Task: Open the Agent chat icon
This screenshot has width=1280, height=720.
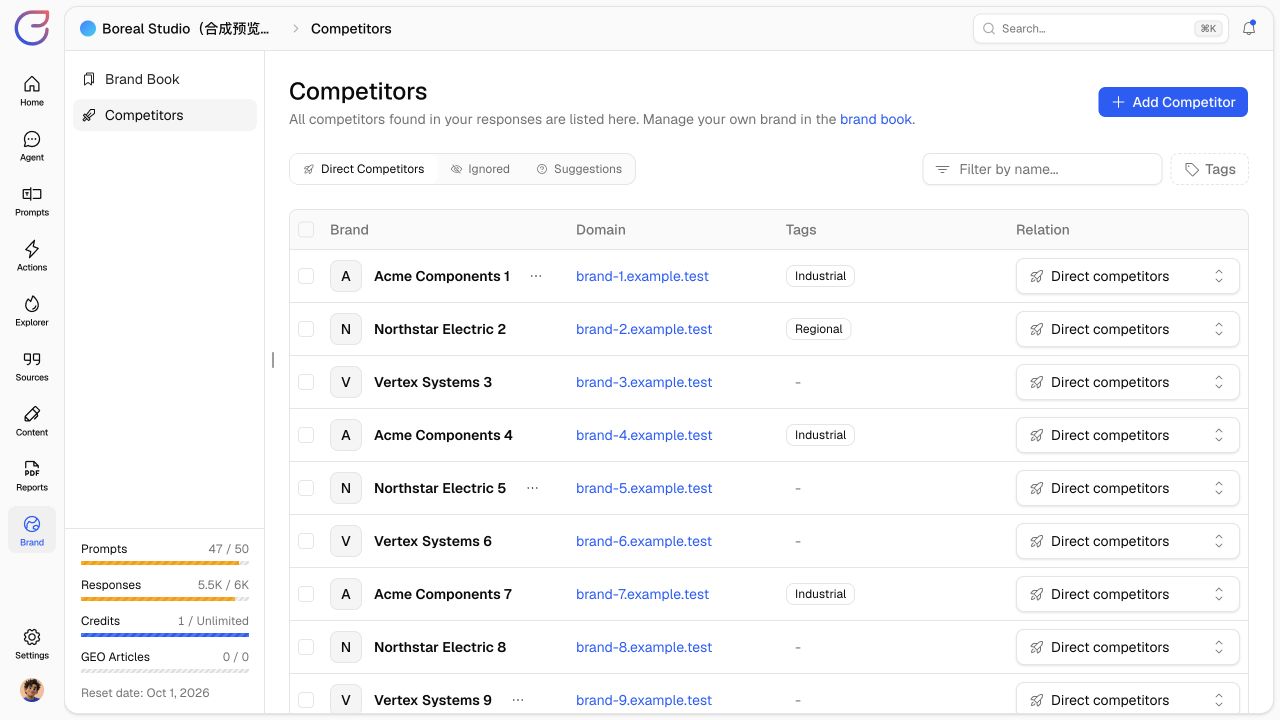Action: pyautogui.click(x=32, y=145)
